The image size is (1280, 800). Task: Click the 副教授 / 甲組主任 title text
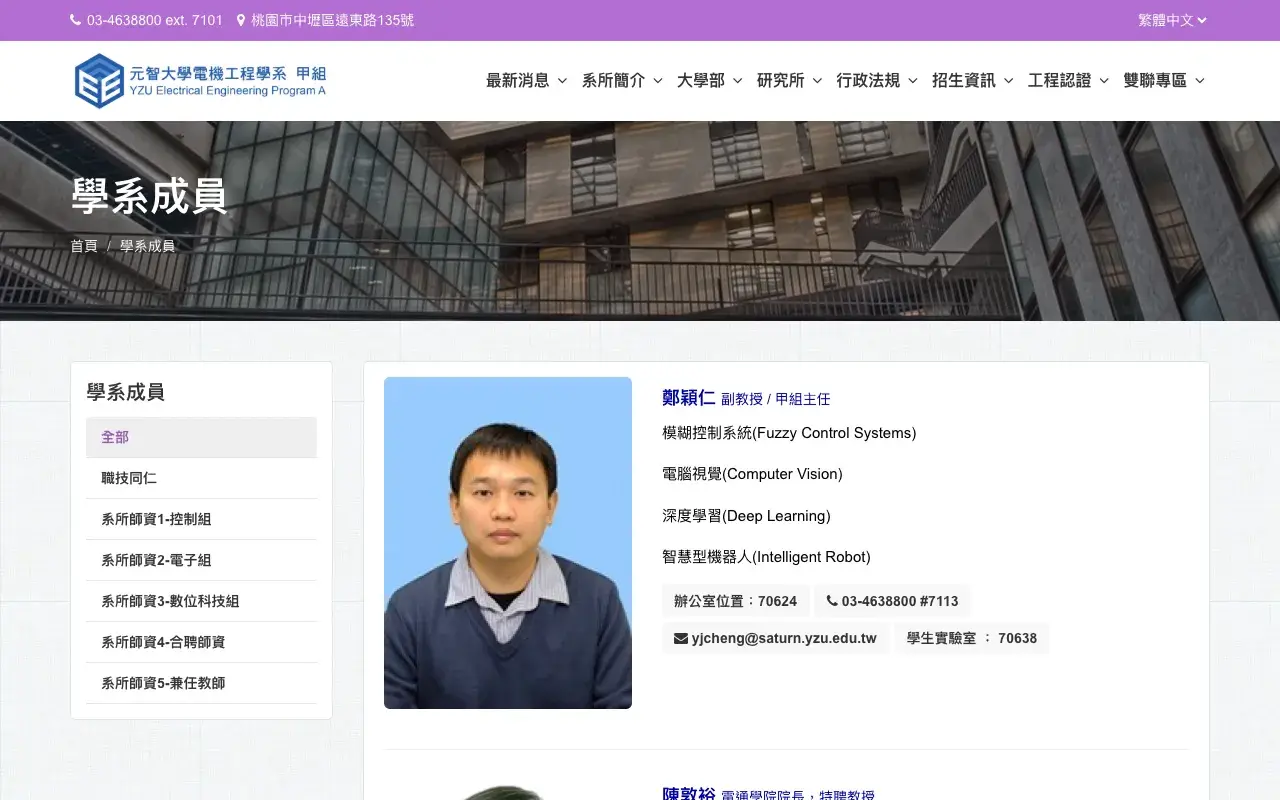click(x=776, y=399)
